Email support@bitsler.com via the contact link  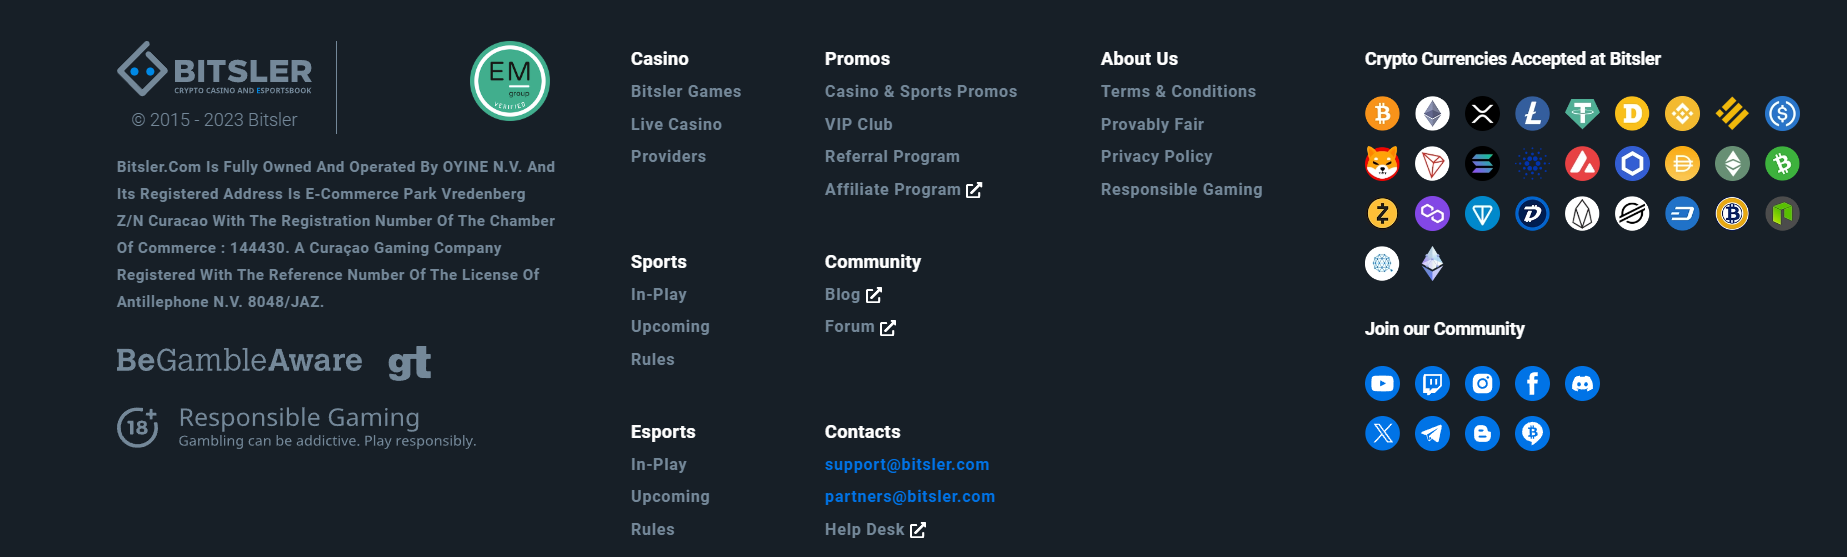pyautogui.click(x=906, y=465)
